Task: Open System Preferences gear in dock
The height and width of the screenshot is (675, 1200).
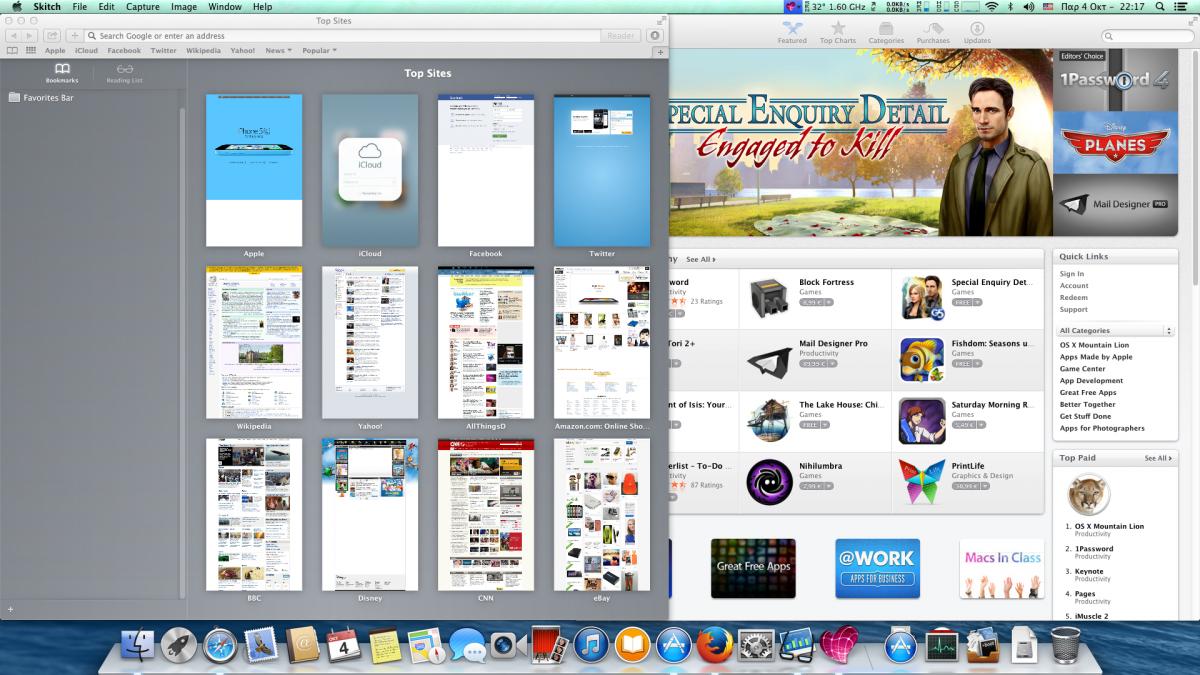Action: [x=756, y=645]
